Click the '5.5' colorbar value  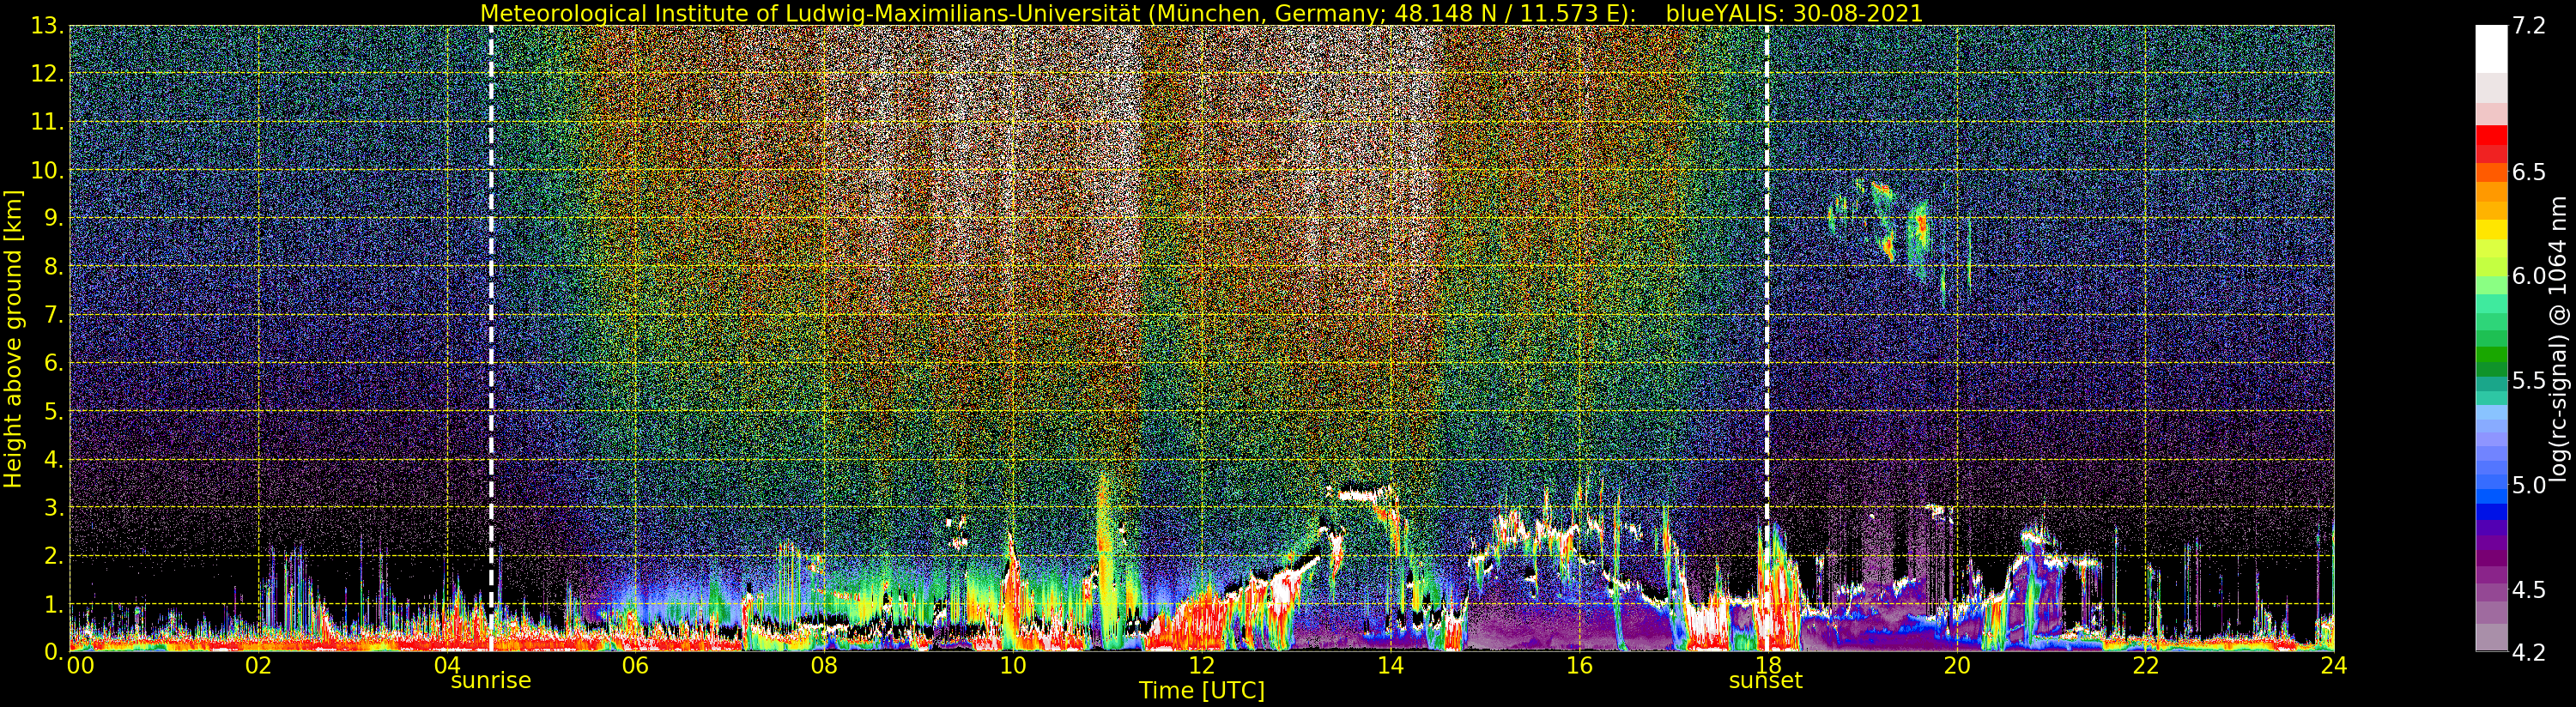click(x=2529, y=381)
